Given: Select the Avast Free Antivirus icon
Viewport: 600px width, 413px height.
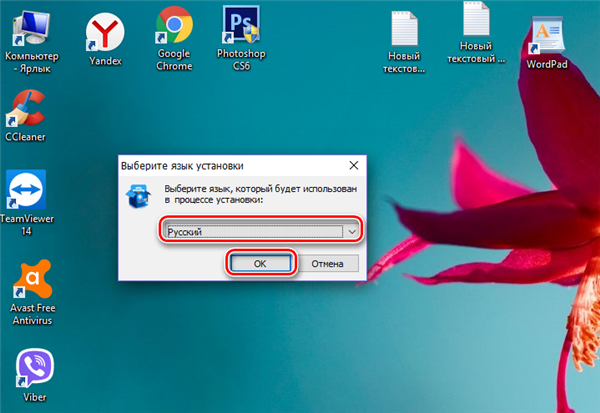Looking at the screenshot, I should (x=33, y=293).
